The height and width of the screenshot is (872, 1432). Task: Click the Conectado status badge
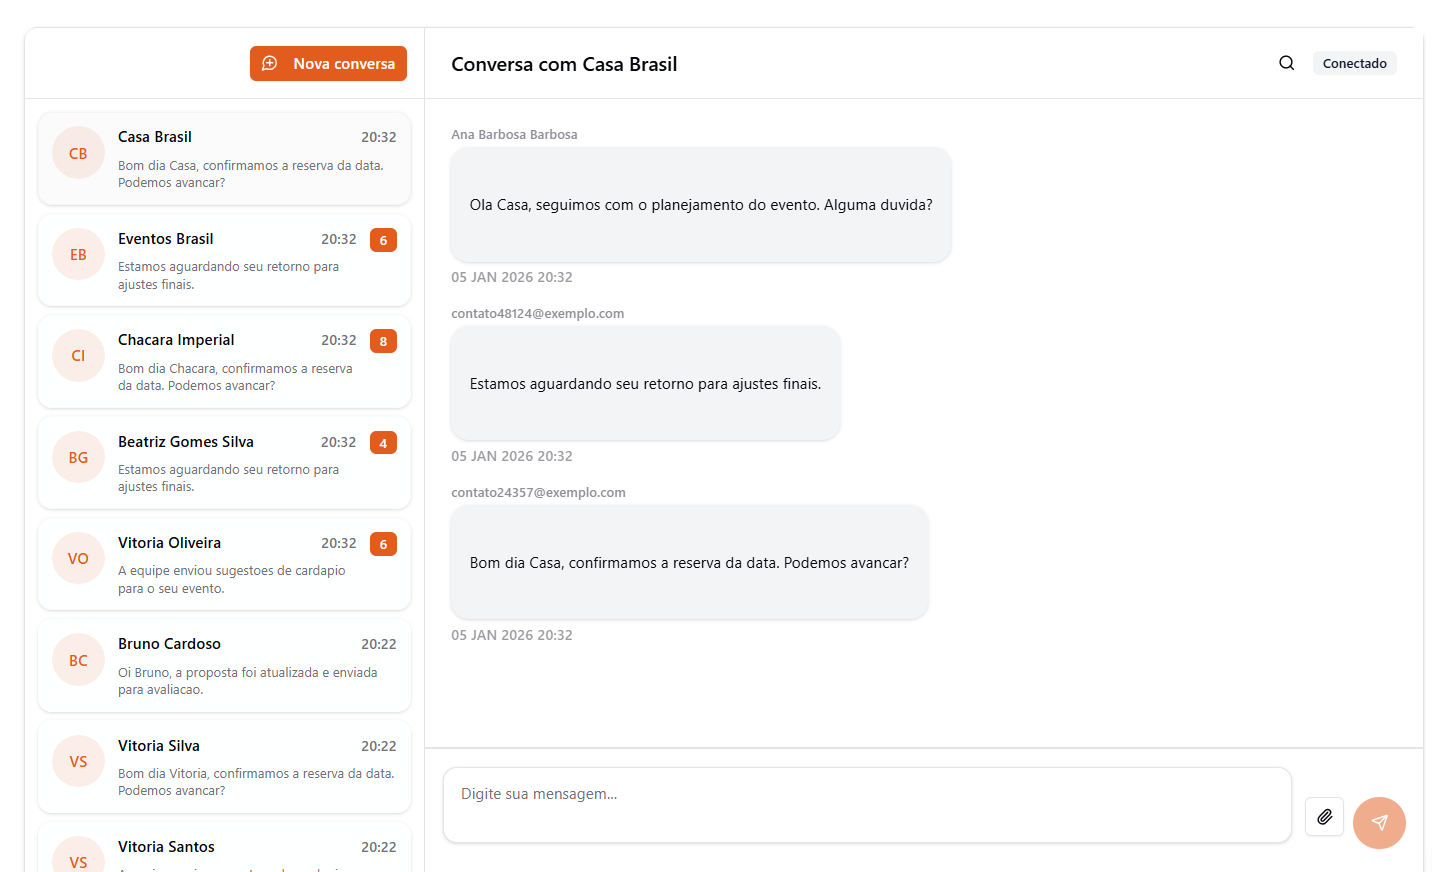1355,62
